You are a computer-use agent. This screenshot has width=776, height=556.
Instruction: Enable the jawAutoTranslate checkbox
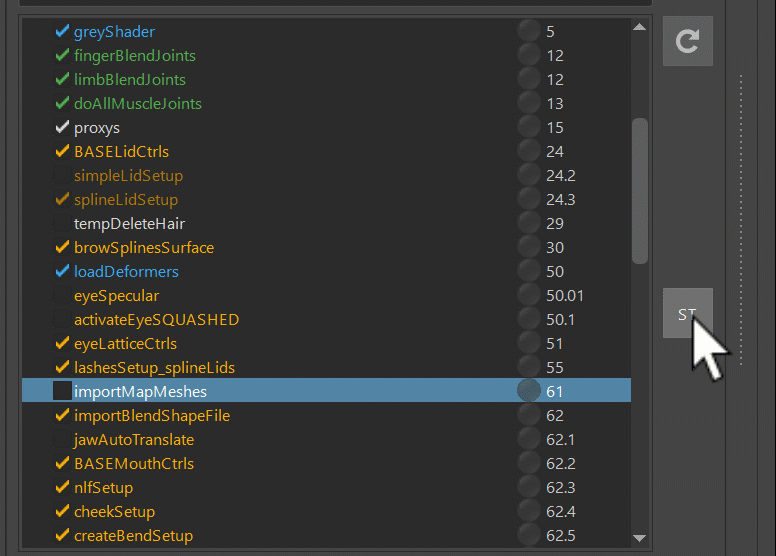[62, 440]
